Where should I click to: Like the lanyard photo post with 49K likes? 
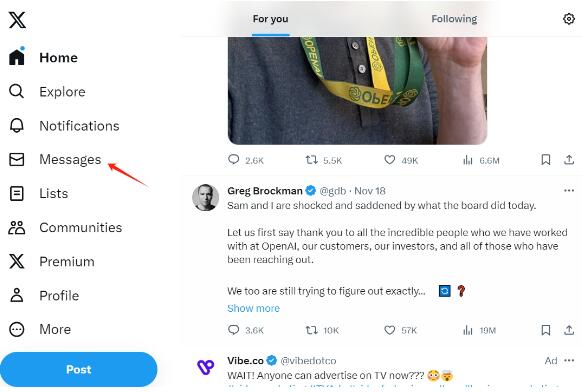click(x=389, y=160)
